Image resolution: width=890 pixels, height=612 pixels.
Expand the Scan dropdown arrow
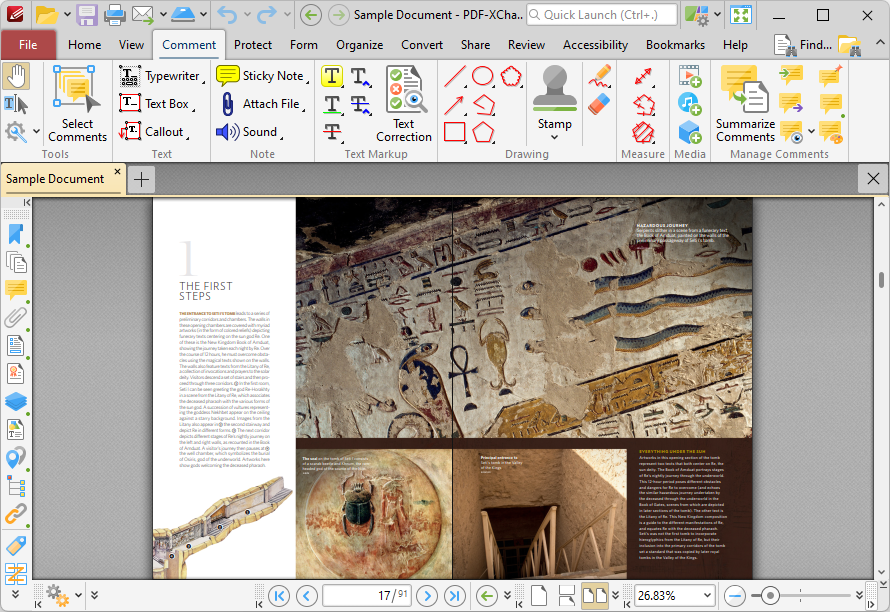203,15
